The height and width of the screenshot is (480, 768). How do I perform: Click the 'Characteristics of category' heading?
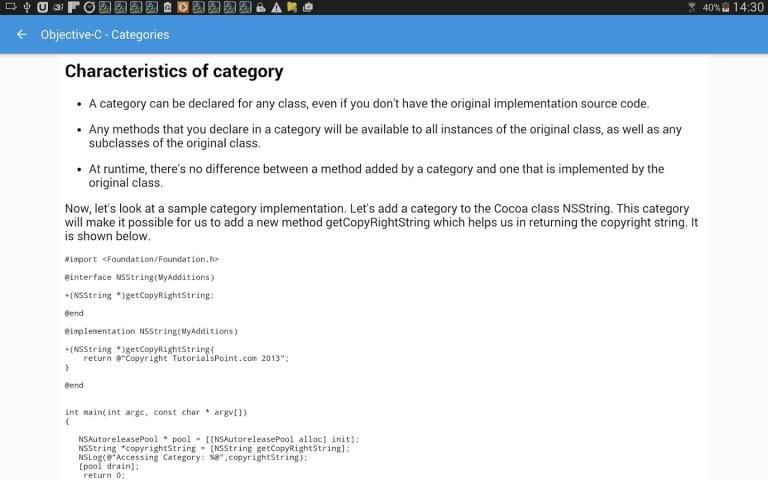tap(174, 71)
